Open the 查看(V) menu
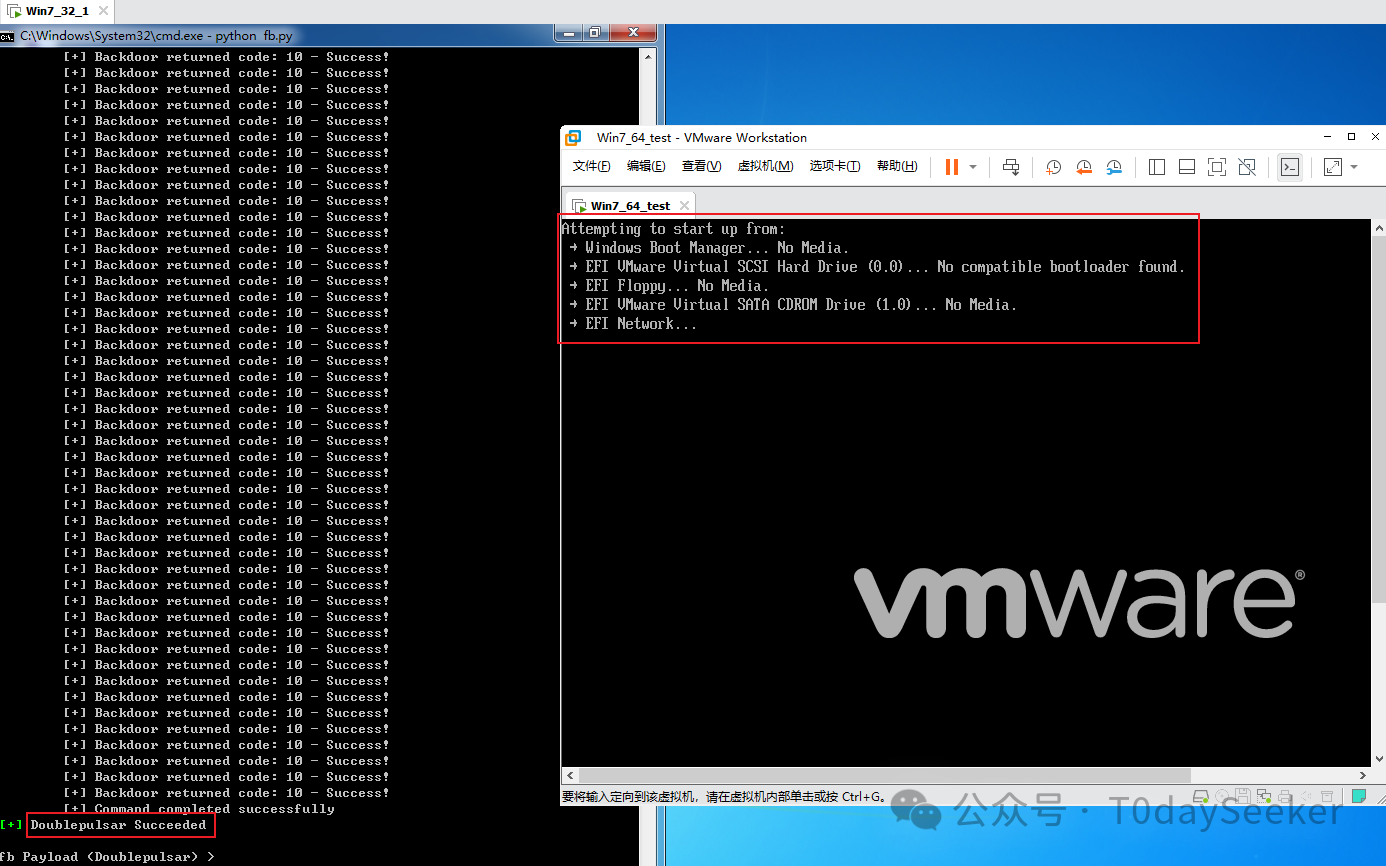This screenshot has width=1386, height=866. click(701, 166)
